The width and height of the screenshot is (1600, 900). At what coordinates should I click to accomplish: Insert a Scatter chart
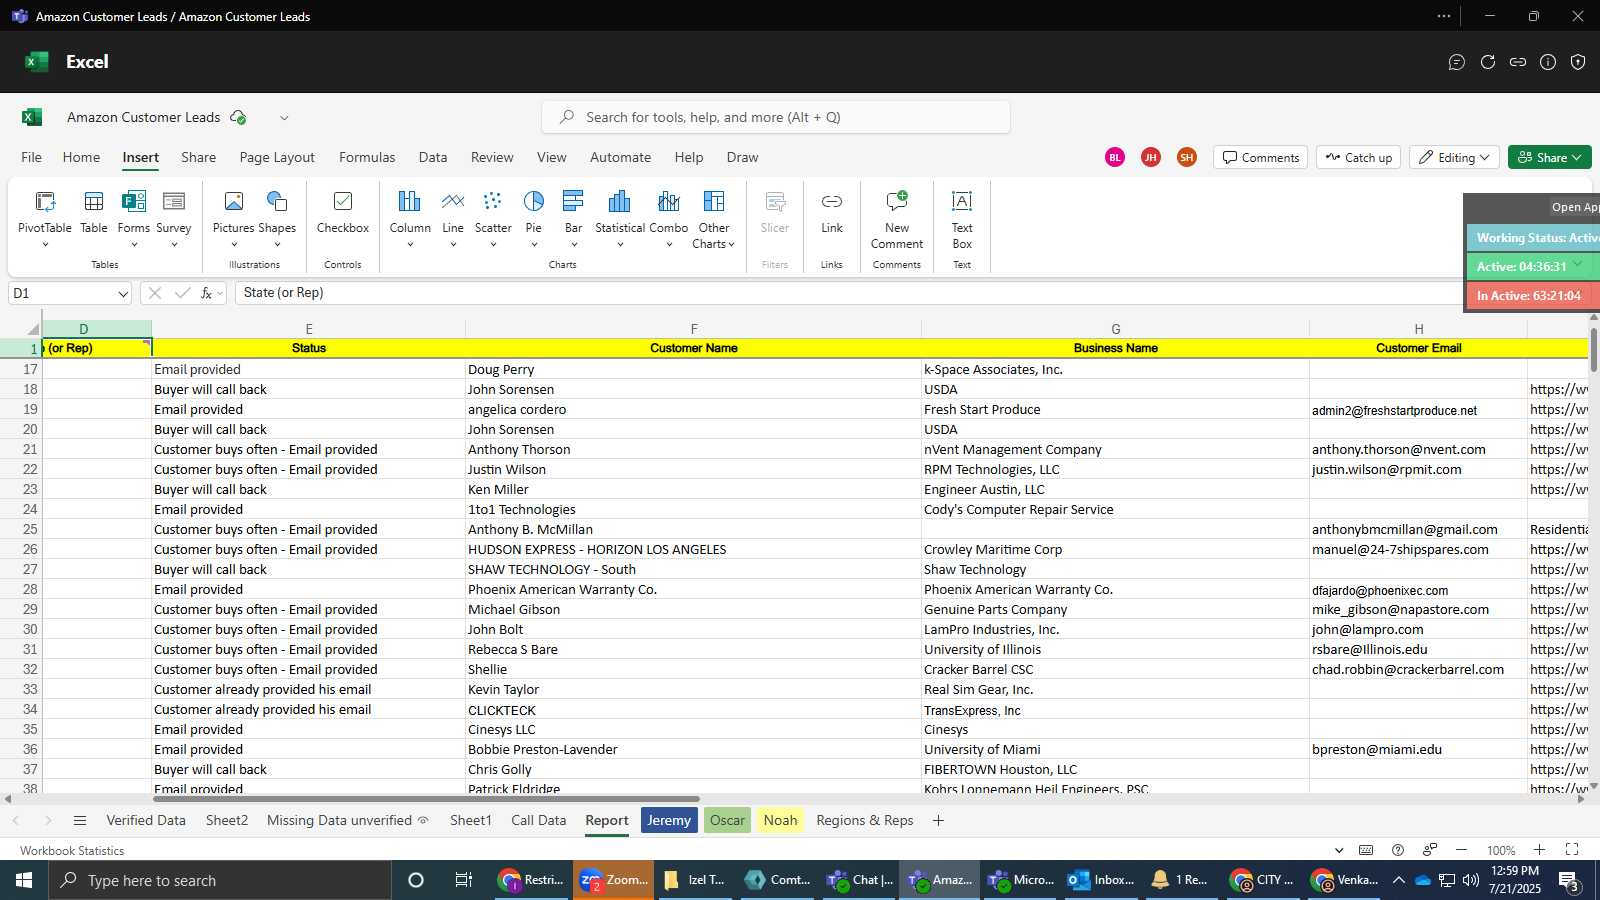(493, 211)
